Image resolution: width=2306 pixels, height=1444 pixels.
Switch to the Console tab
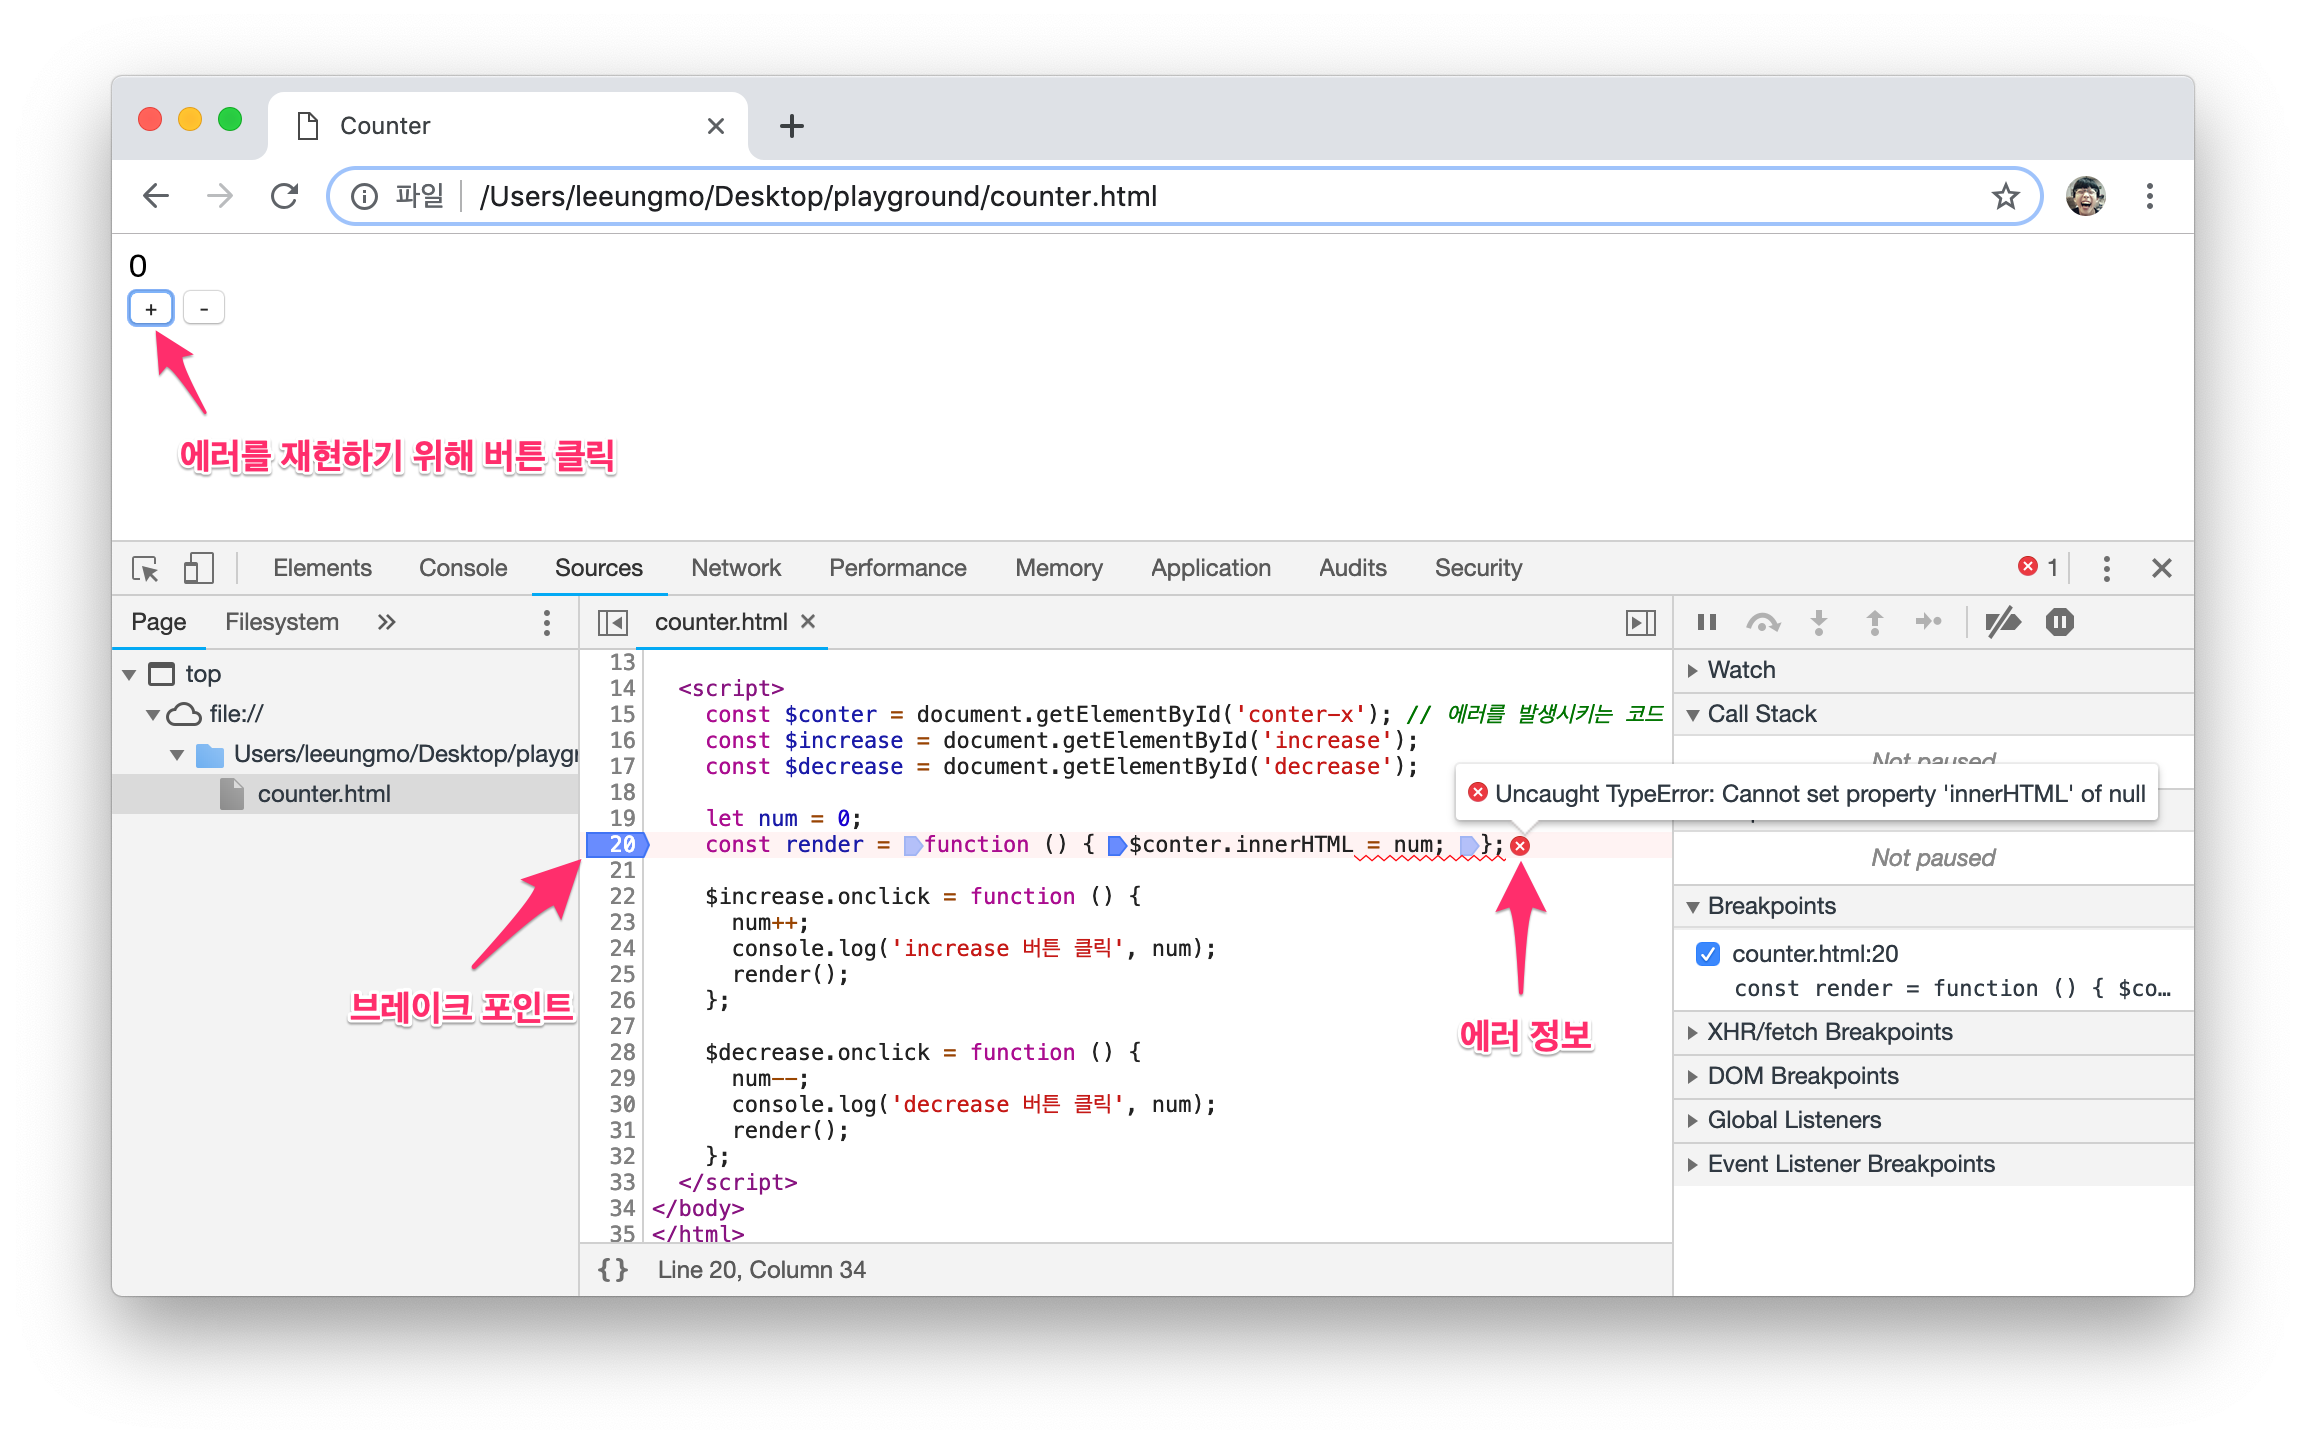pyautogui.click(x=463, y=568)
